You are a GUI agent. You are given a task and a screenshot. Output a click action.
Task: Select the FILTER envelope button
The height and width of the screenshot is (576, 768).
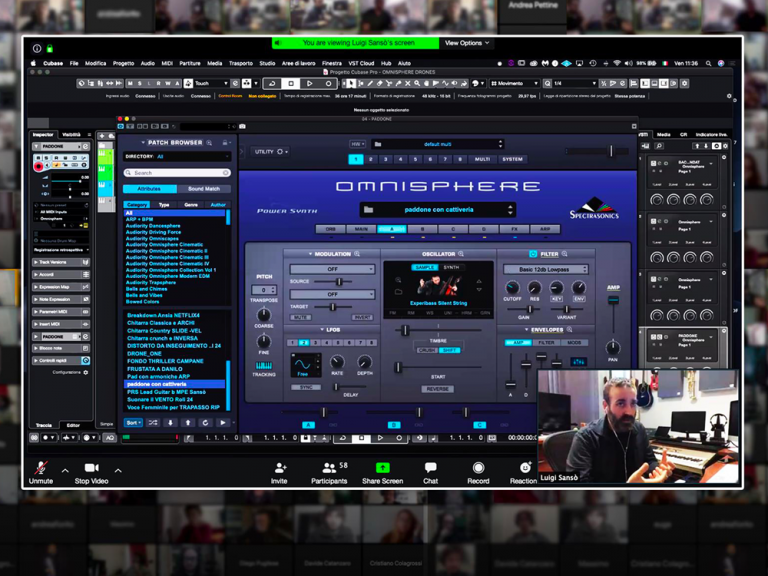click(x=546, y=343)
